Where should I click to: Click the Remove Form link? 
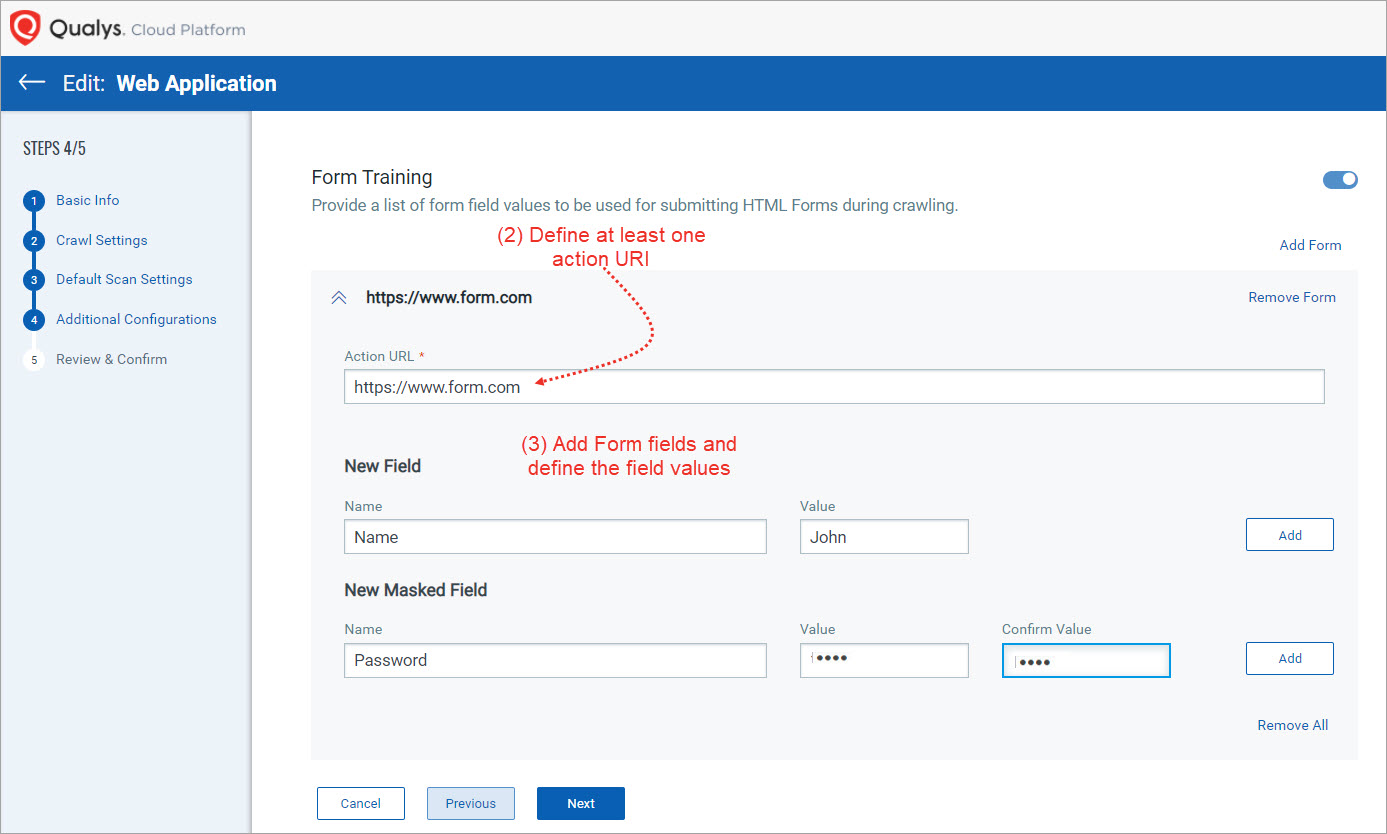[x=1291, y=297]
